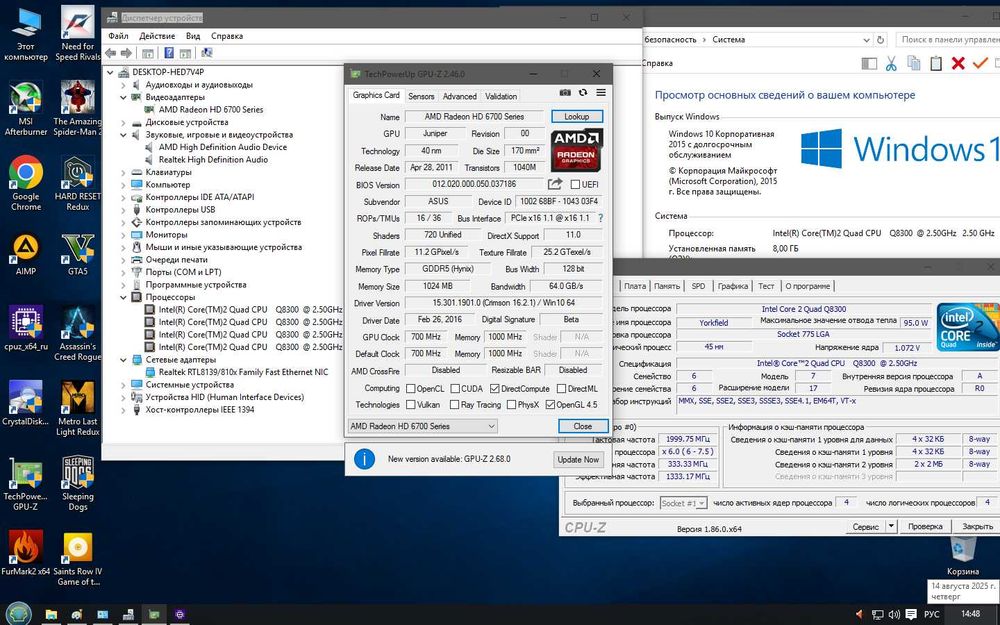
Task: Expand the Контроллеры USB tree node
Action: (x=124, y=210)
